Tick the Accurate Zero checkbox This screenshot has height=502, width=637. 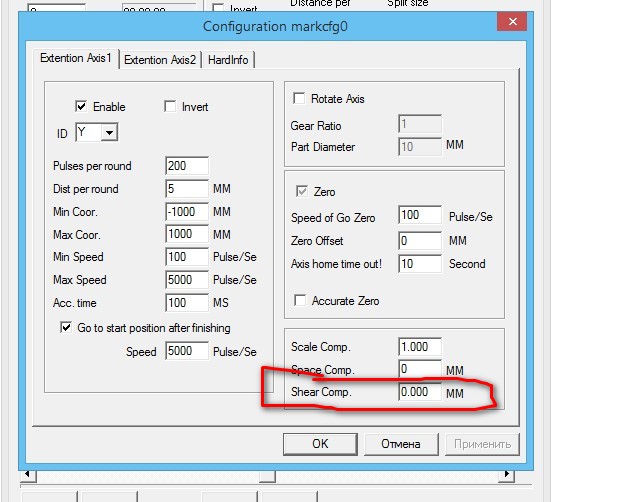(299, 301)
